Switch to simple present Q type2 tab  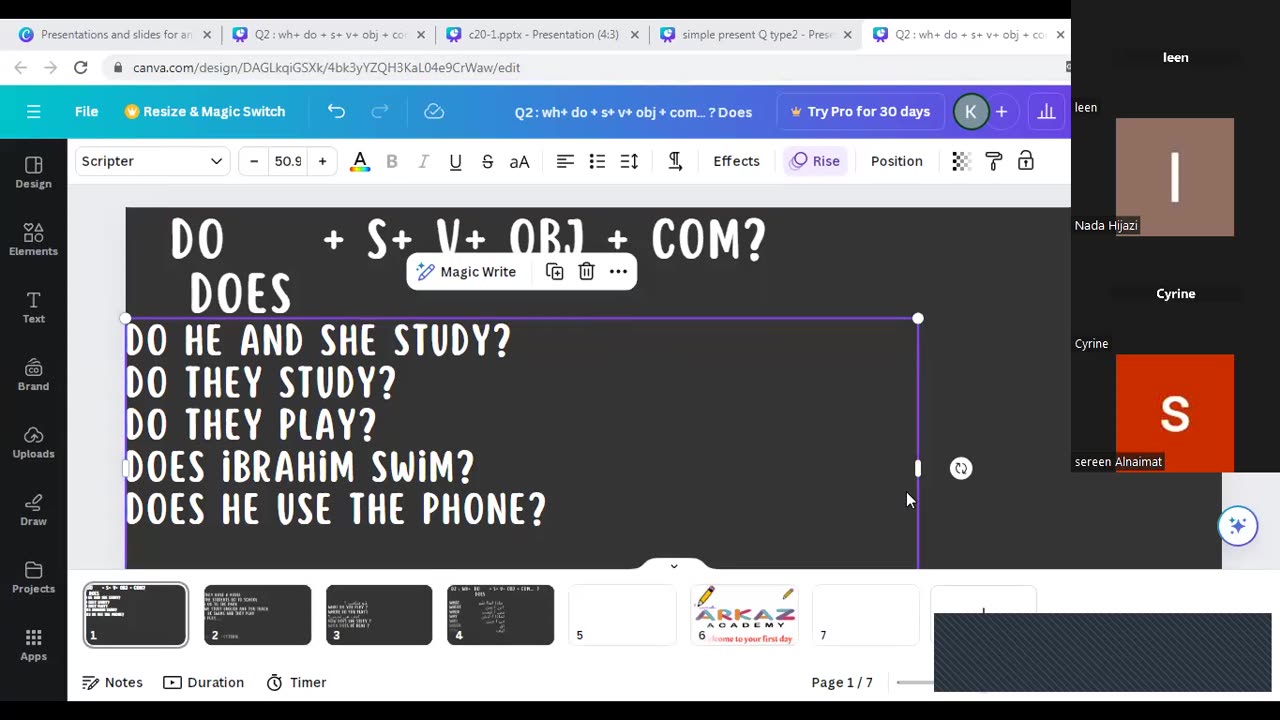(x=757, y=34)
